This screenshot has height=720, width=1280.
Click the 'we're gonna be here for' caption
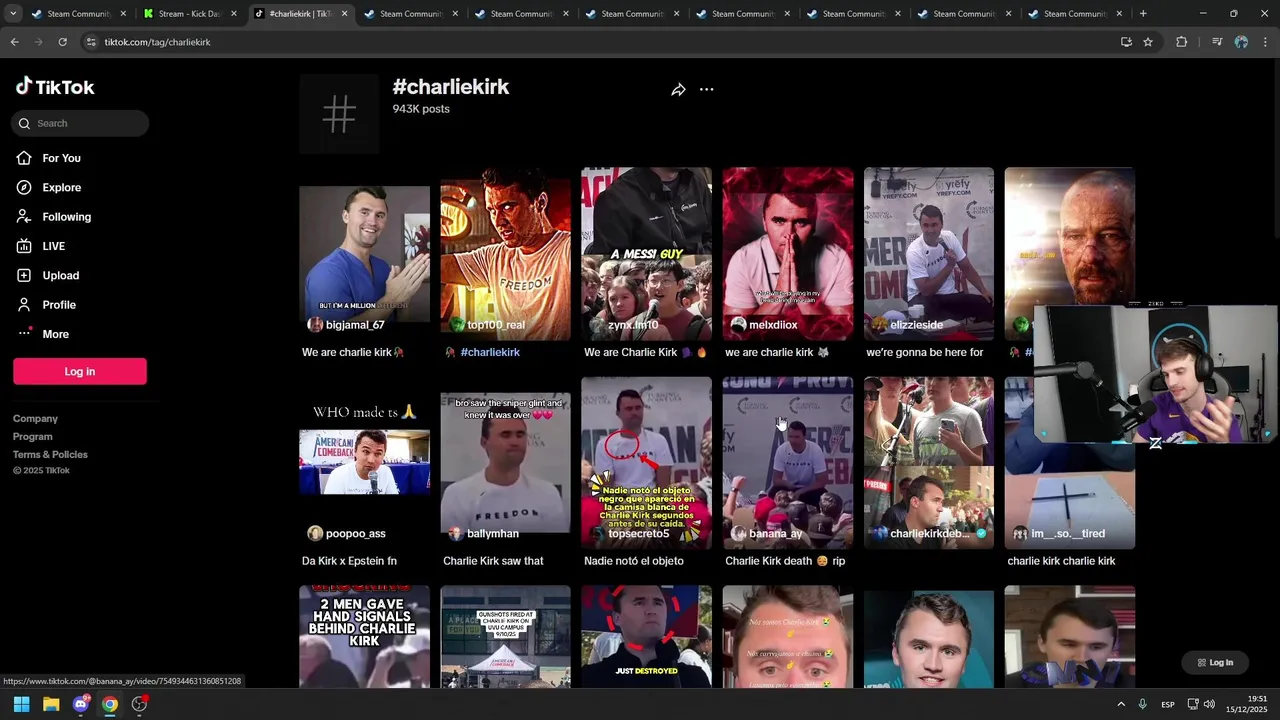(x=925, y=352)
